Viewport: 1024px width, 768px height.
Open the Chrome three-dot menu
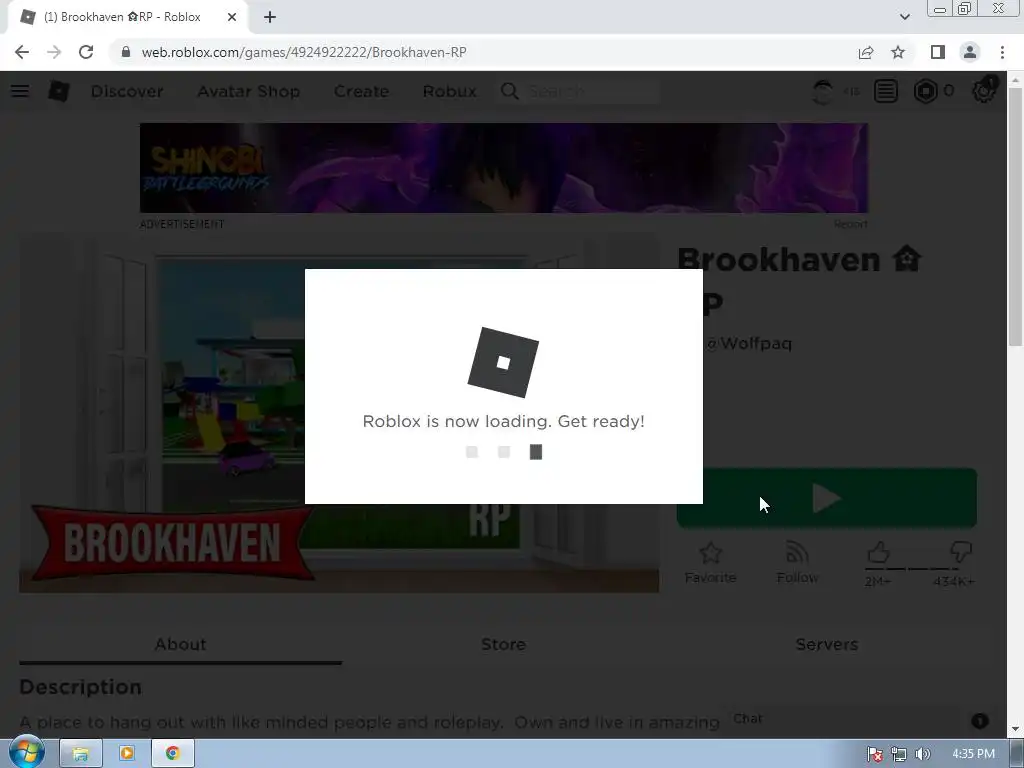coord(1002,52)
